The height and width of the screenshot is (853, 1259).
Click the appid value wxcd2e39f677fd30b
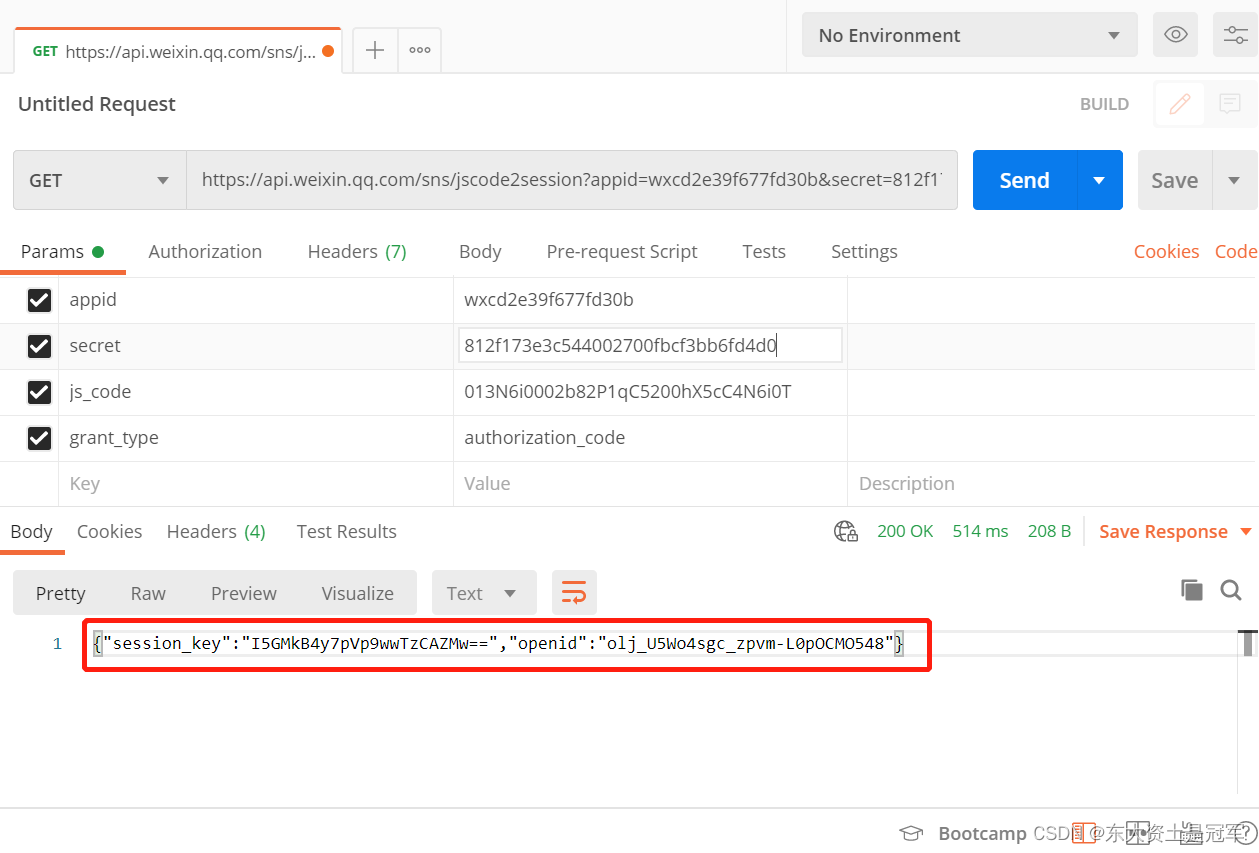549,300
